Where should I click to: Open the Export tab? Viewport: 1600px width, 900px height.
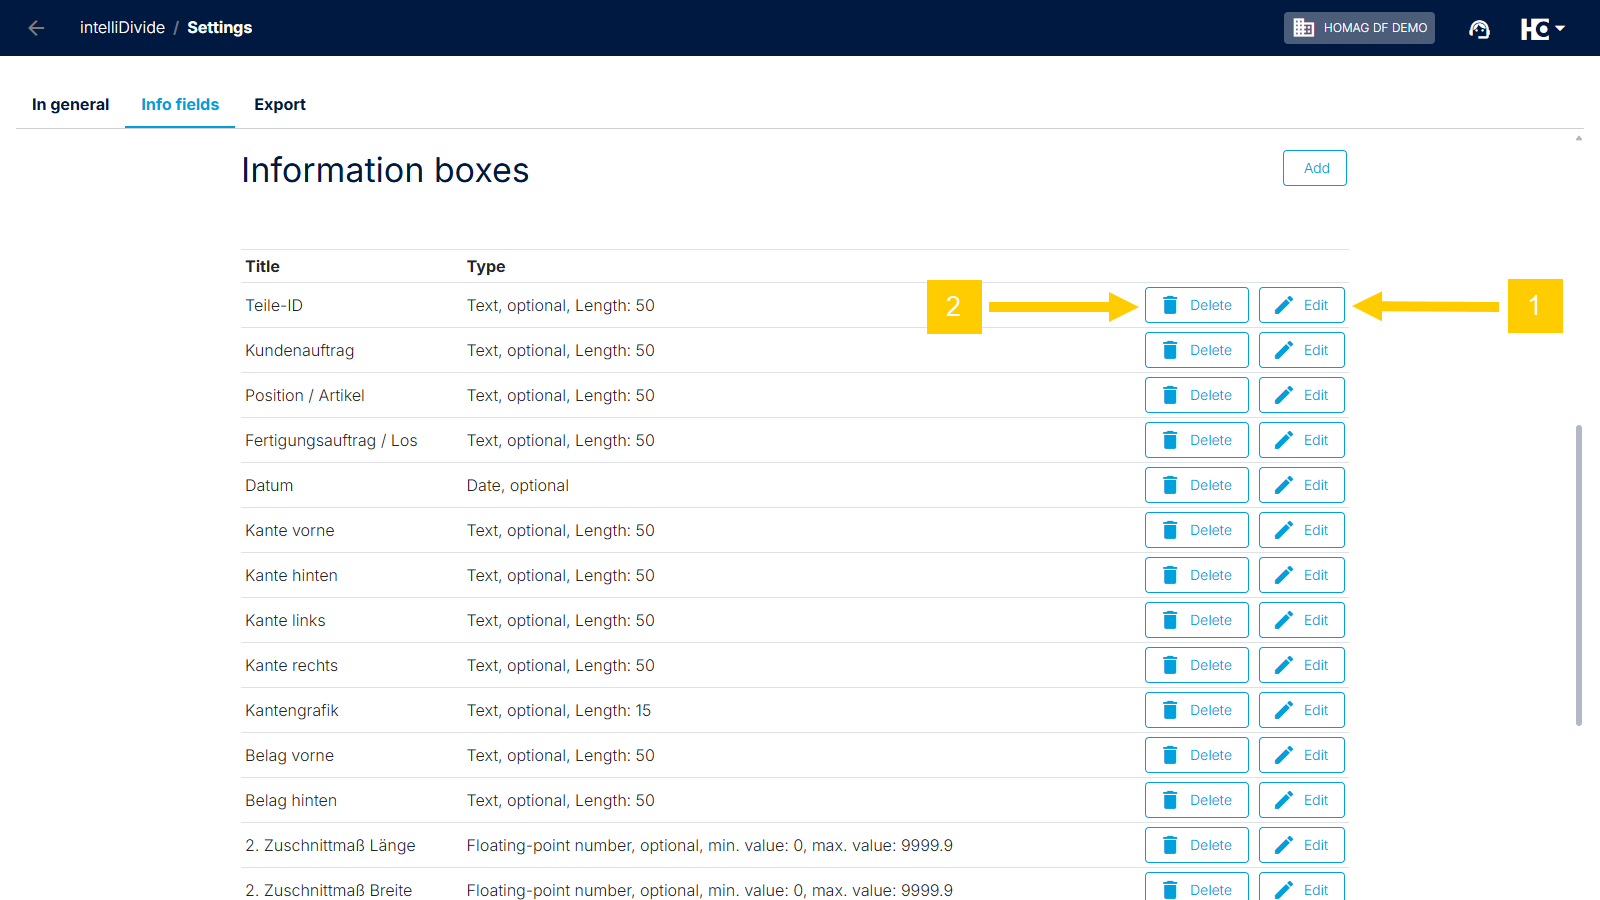(280, 104)
